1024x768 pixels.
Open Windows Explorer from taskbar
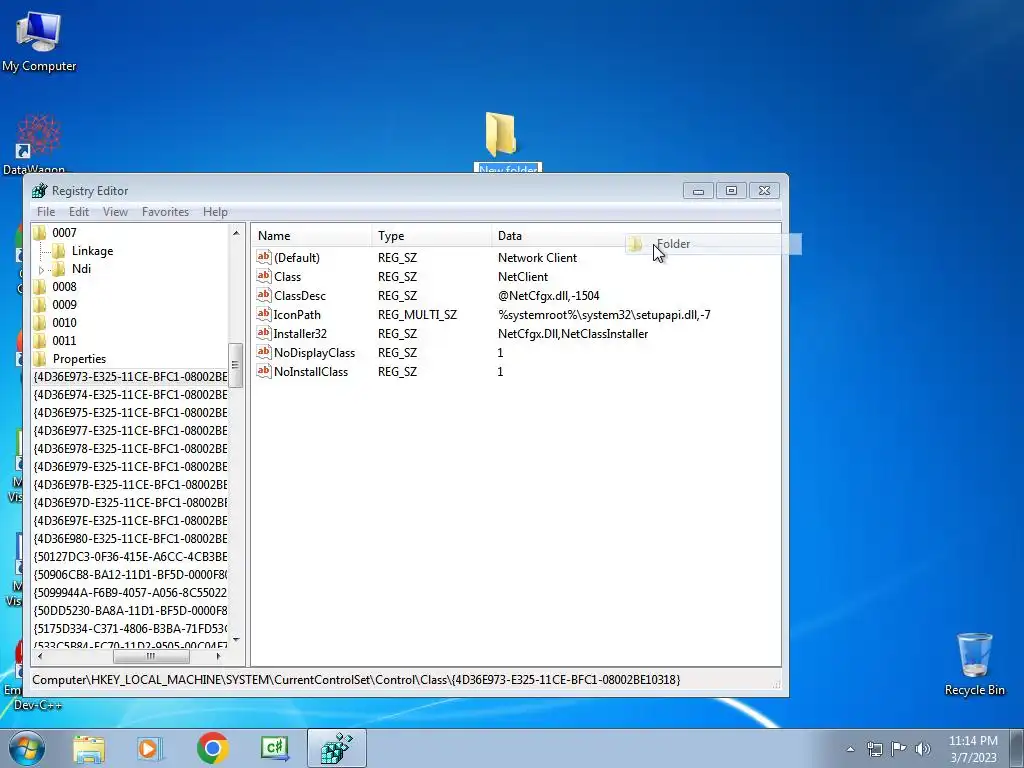(x=89, y=748)
